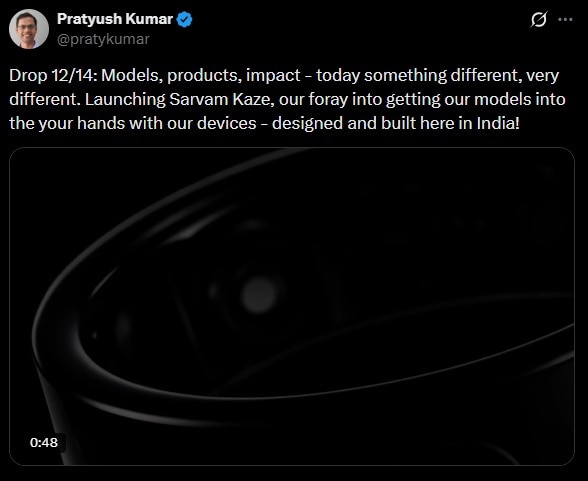This screenshot has width=588, height=481.
Task: Visit the Pratyush Kumar display name link
Action: click(x=115, y=19)
